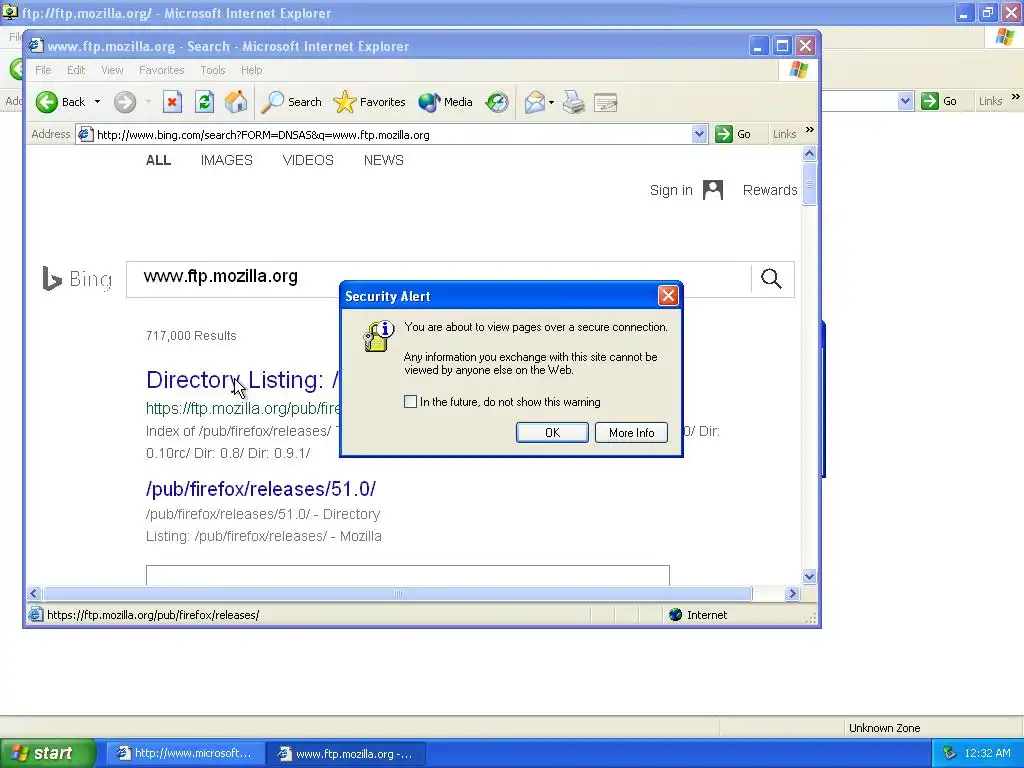Expand Links toolbar chevron in front window

pos(810,130)
